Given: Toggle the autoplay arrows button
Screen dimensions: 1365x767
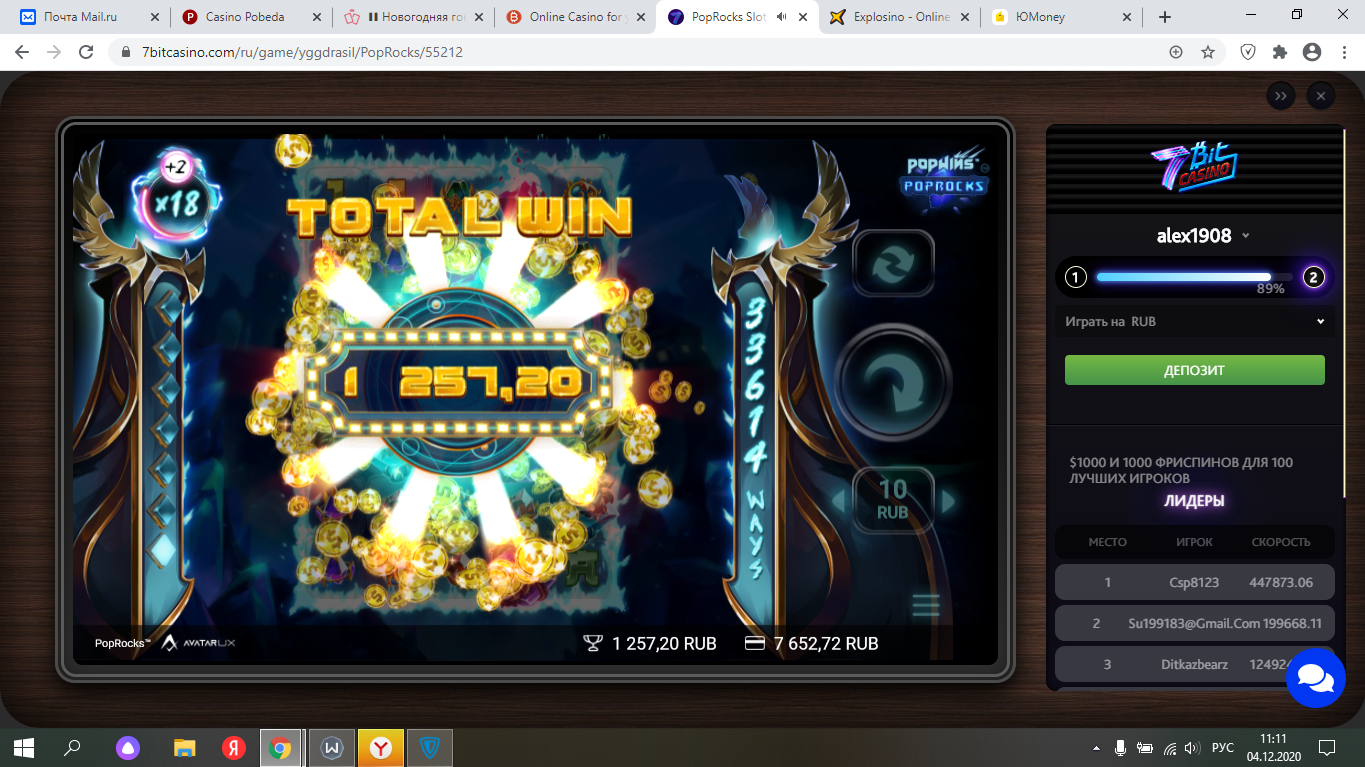Looking at the screenshot, I should click(x=893, y=263).
